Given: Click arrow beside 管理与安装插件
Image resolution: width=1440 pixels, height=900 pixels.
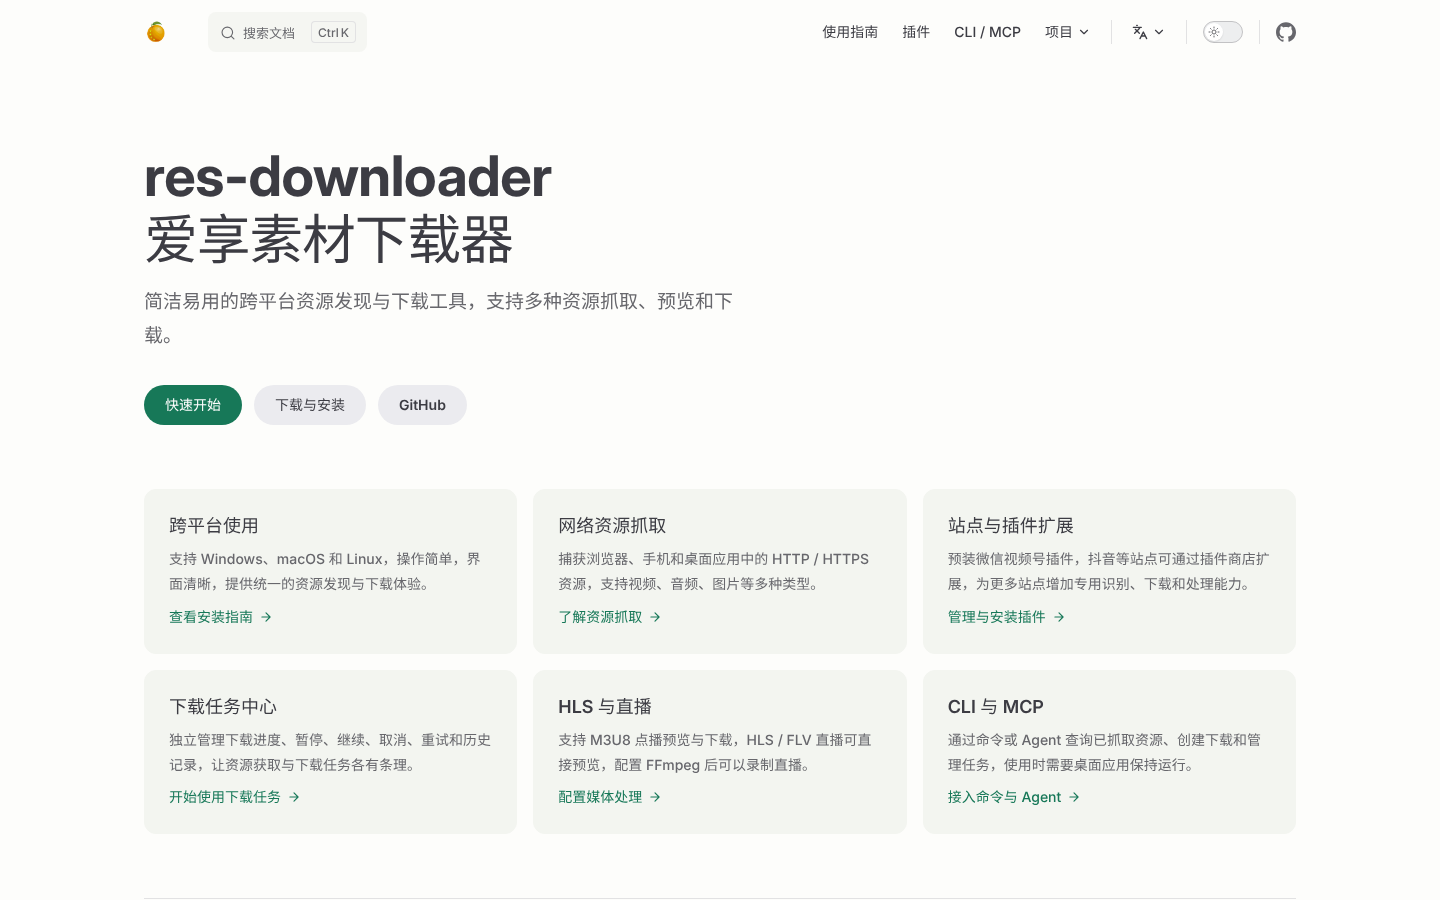Looking at the screenshot, I should click(1059, 617).
